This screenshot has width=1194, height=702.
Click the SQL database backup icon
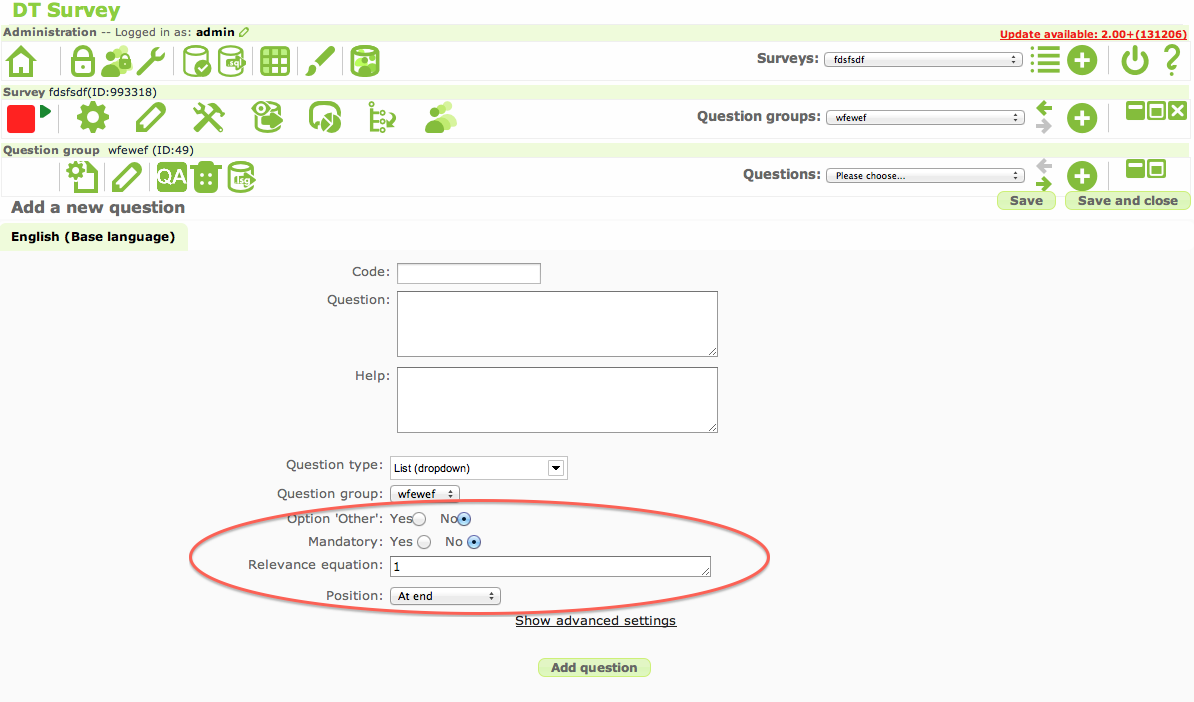[x=231, y=61]
